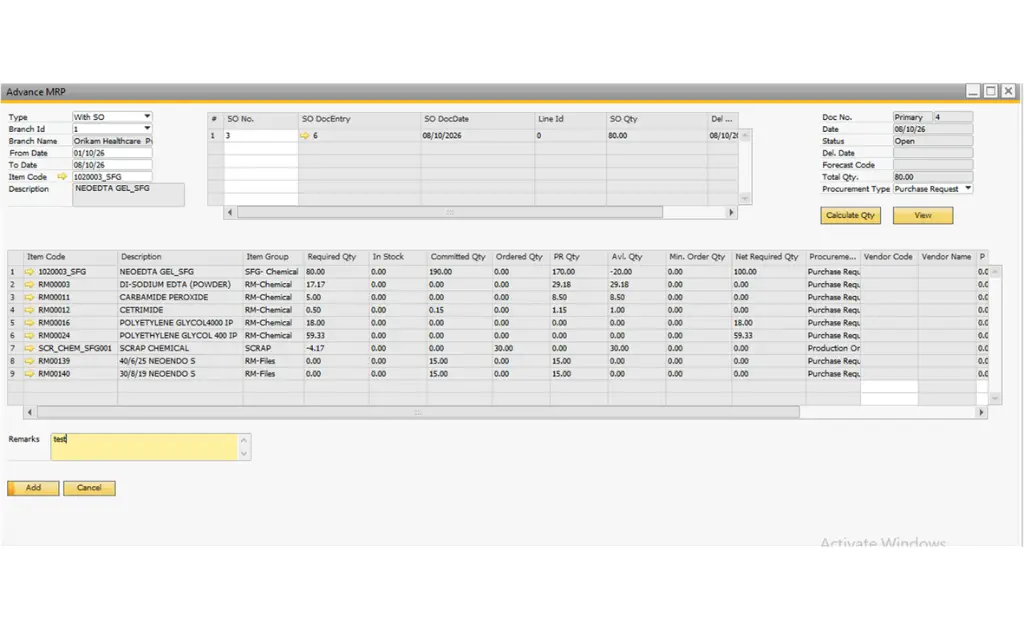Open link arrow for RM00011 row
Viewport: 1024px width, 630px height.
(x=29, y=297)
